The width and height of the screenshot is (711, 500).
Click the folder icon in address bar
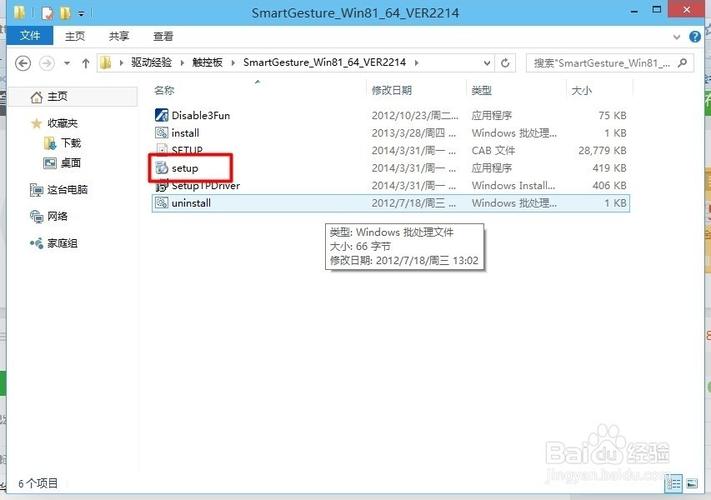[106, 63]
